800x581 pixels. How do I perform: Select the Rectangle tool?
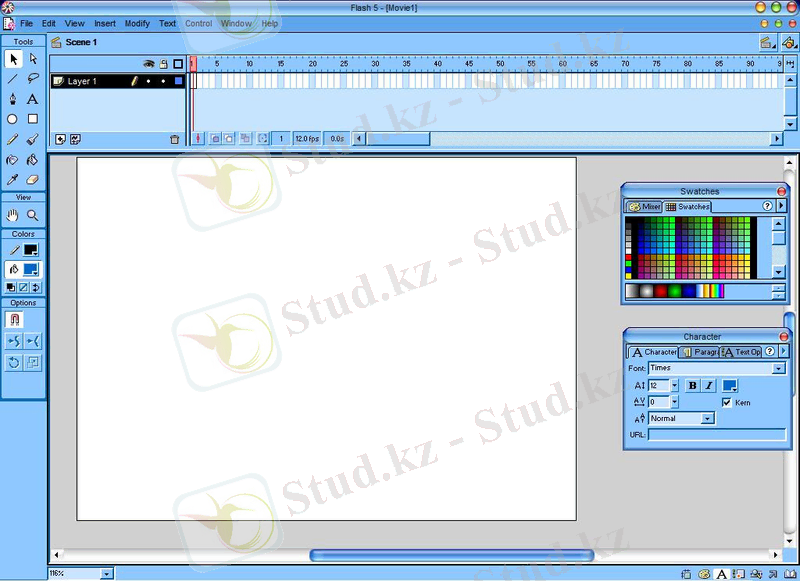pyautogui.click(x=33, y=119)
